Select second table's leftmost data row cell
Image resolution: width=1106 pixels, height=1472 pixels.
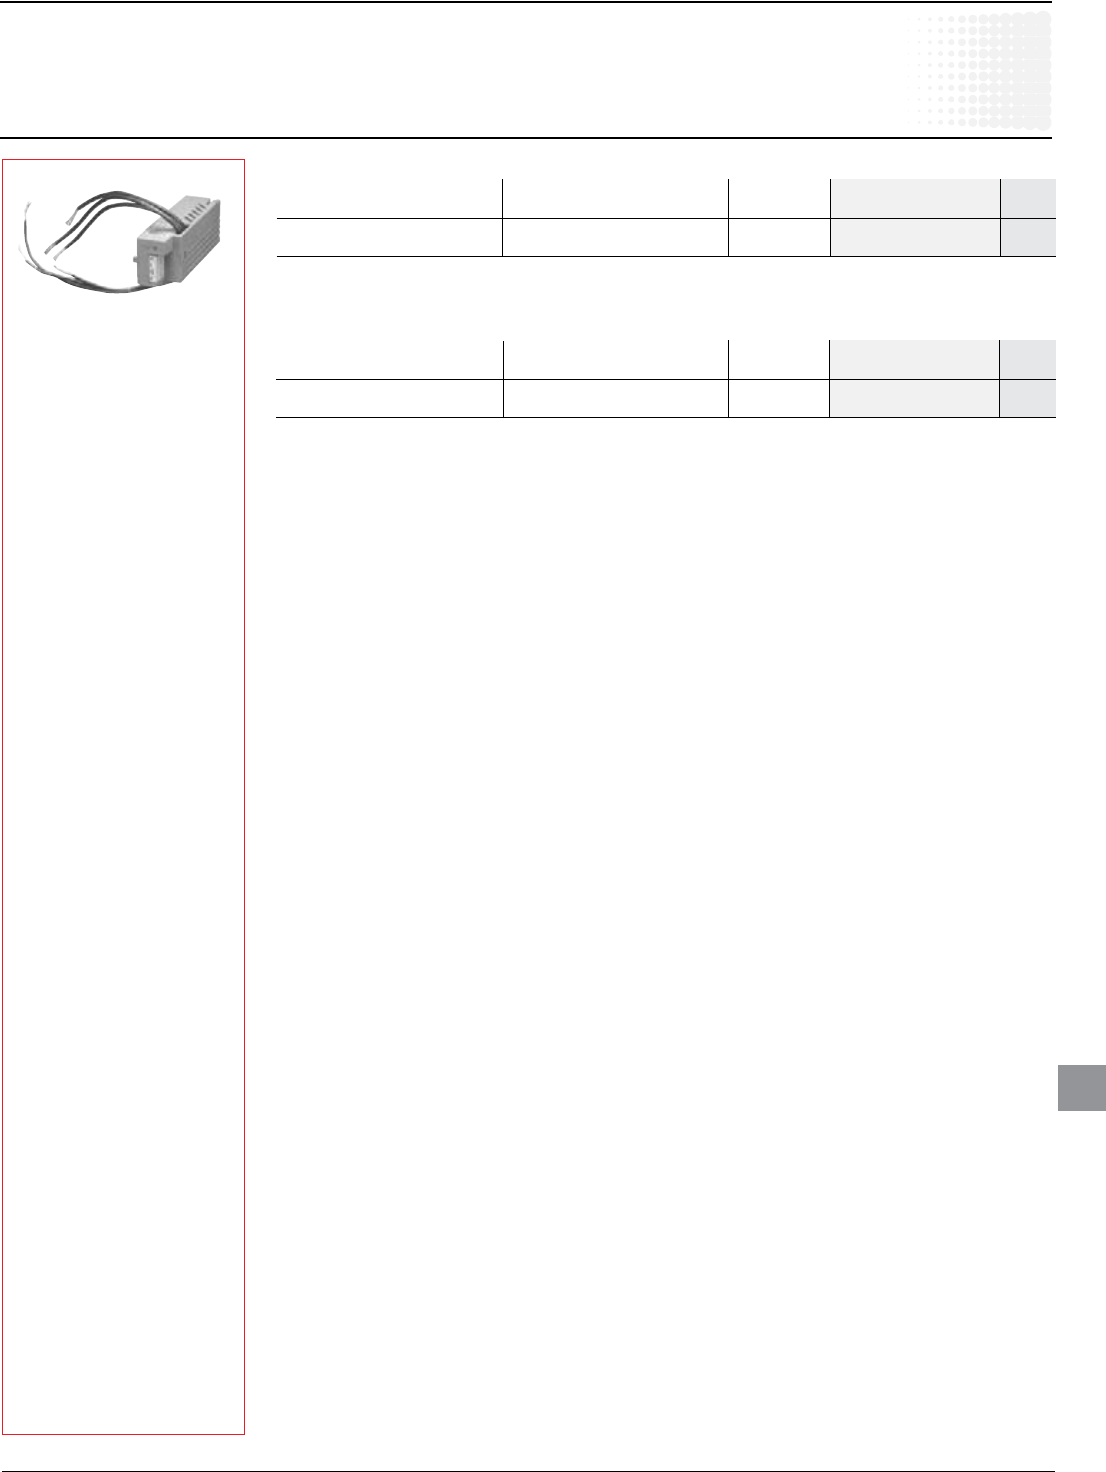389,399
